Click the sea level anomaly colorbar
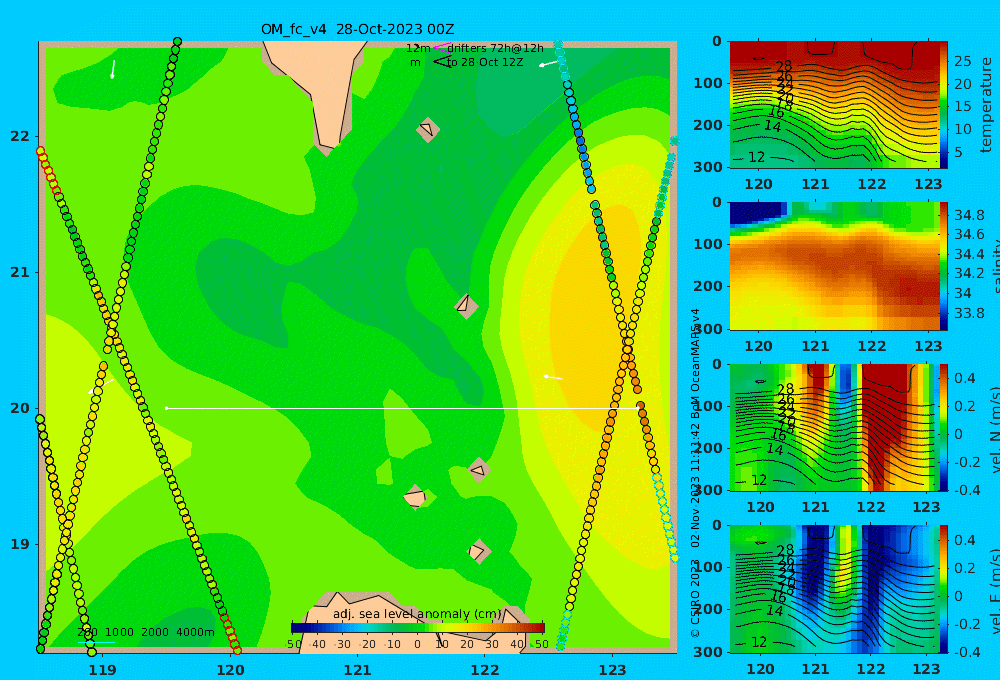Screen dimensions: 1000x680 tap(418, 628)
